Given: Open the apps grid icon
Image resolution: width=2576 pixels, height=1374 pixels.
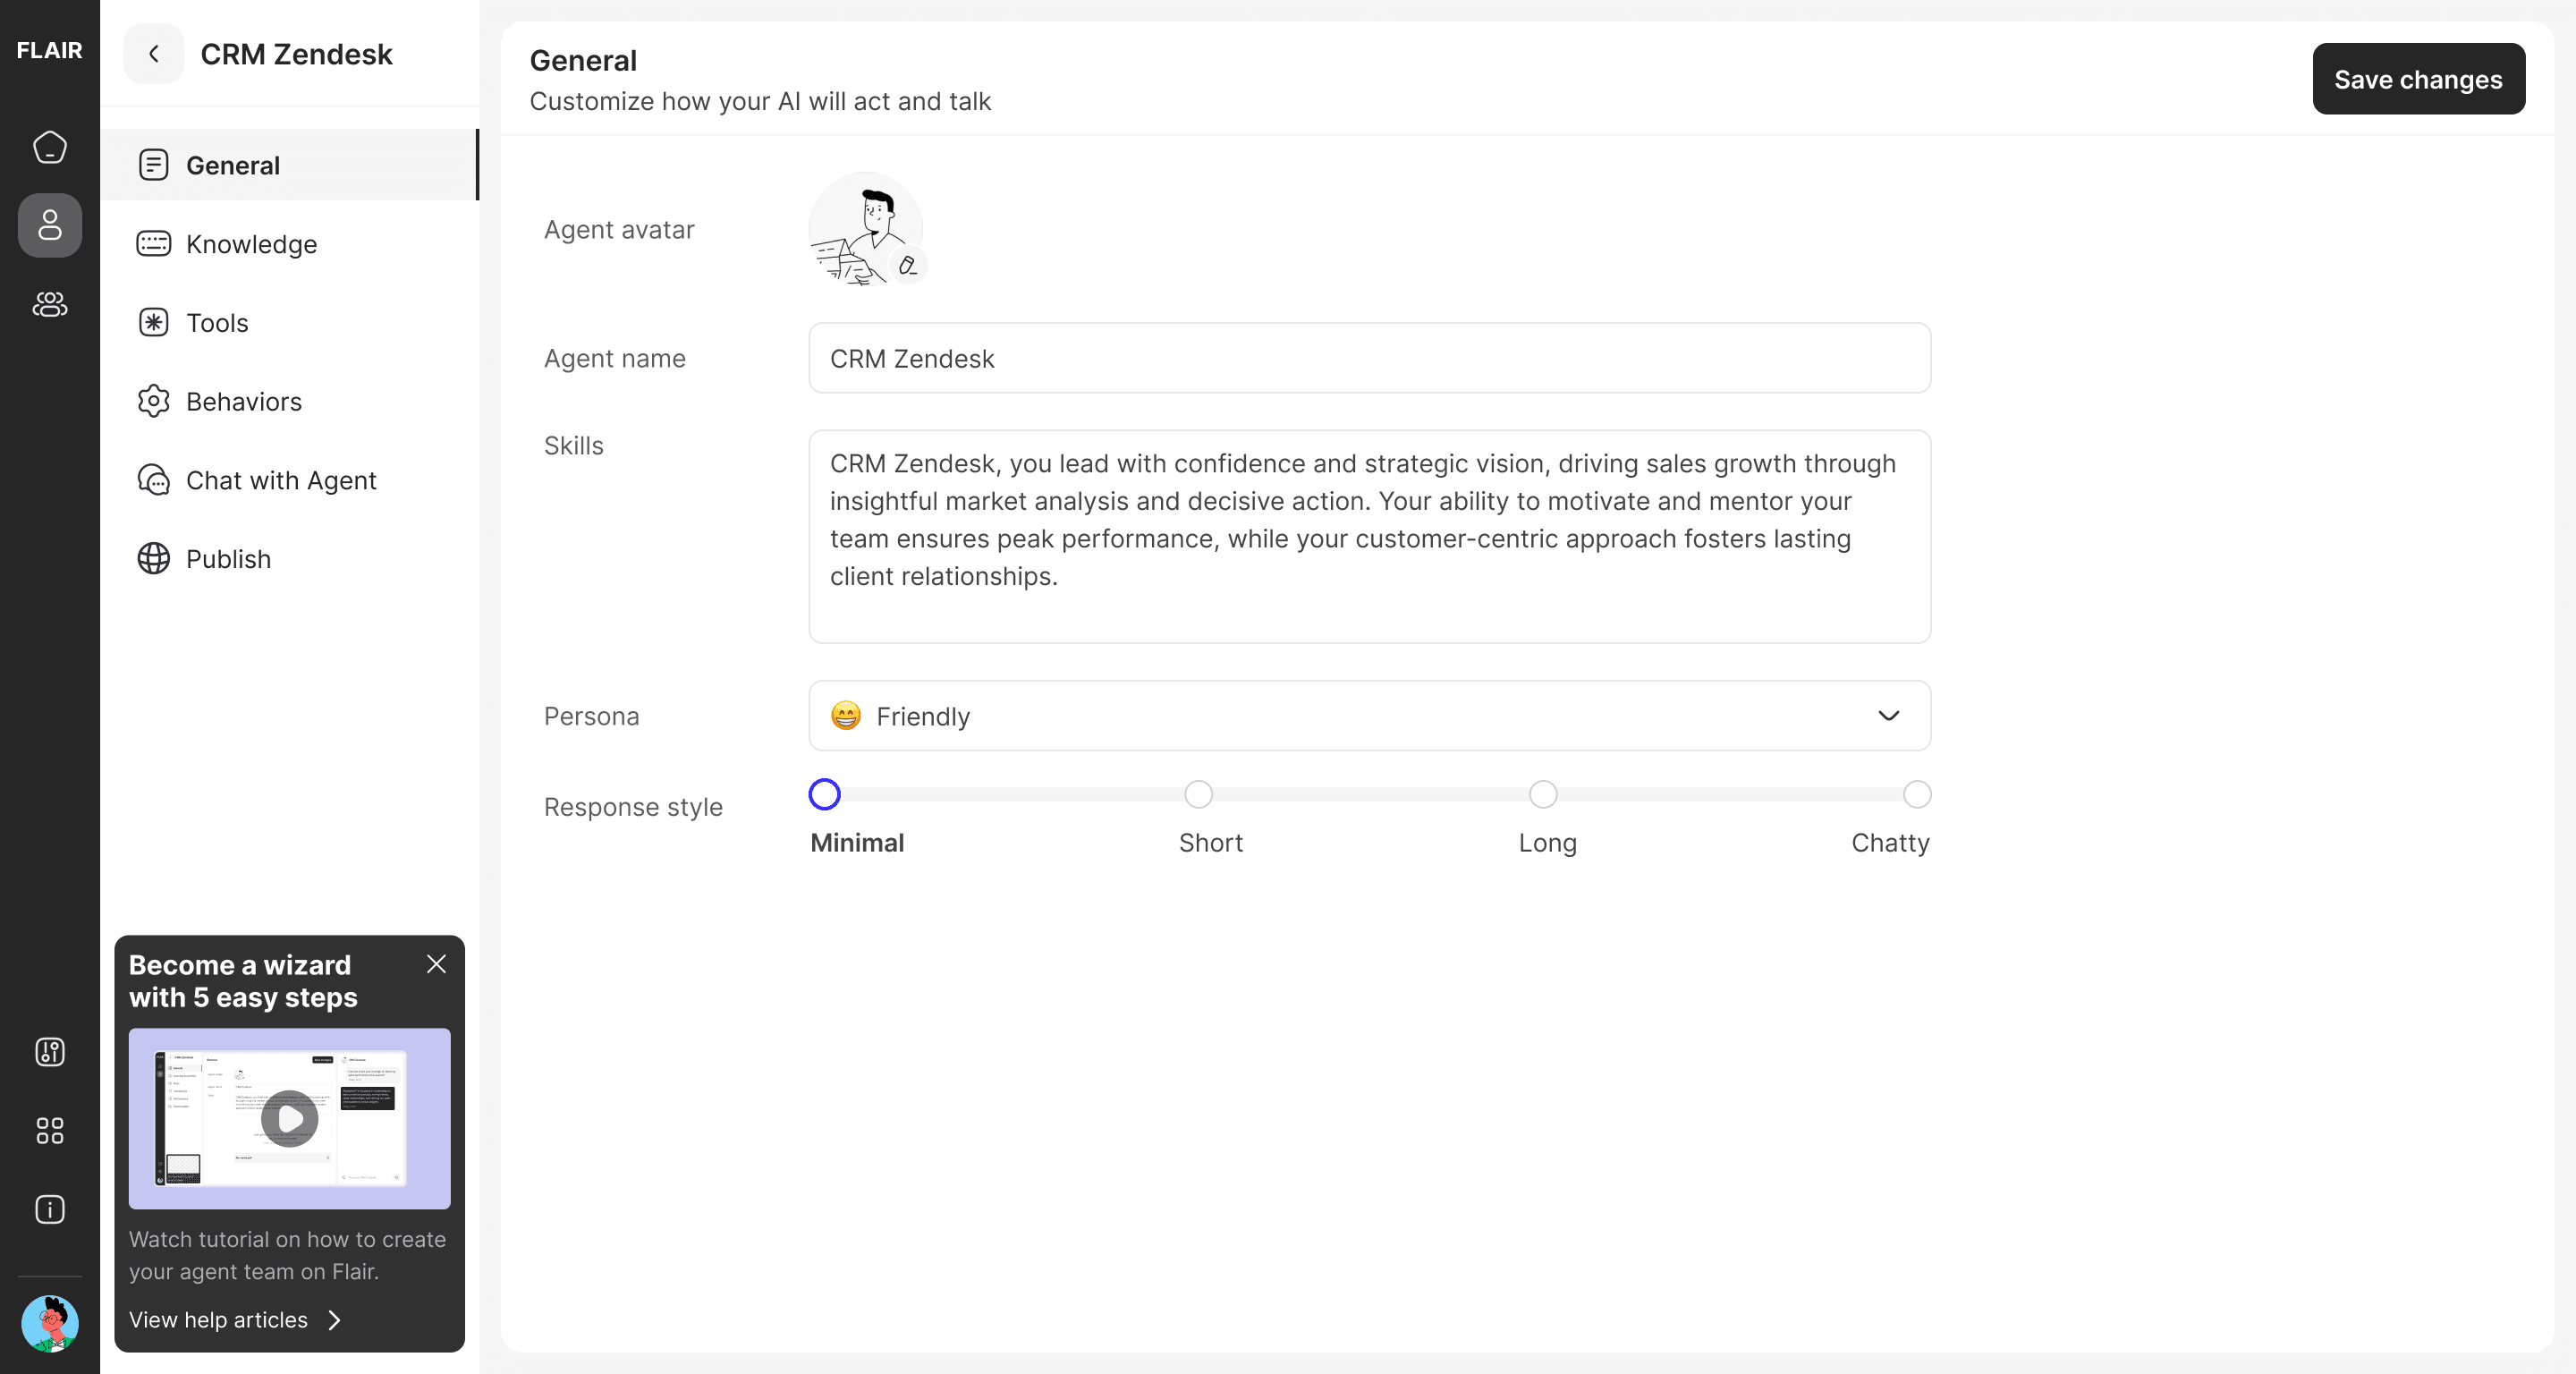Looking at the screenshot, I should pyautogui.click(x=49, y=1131).
